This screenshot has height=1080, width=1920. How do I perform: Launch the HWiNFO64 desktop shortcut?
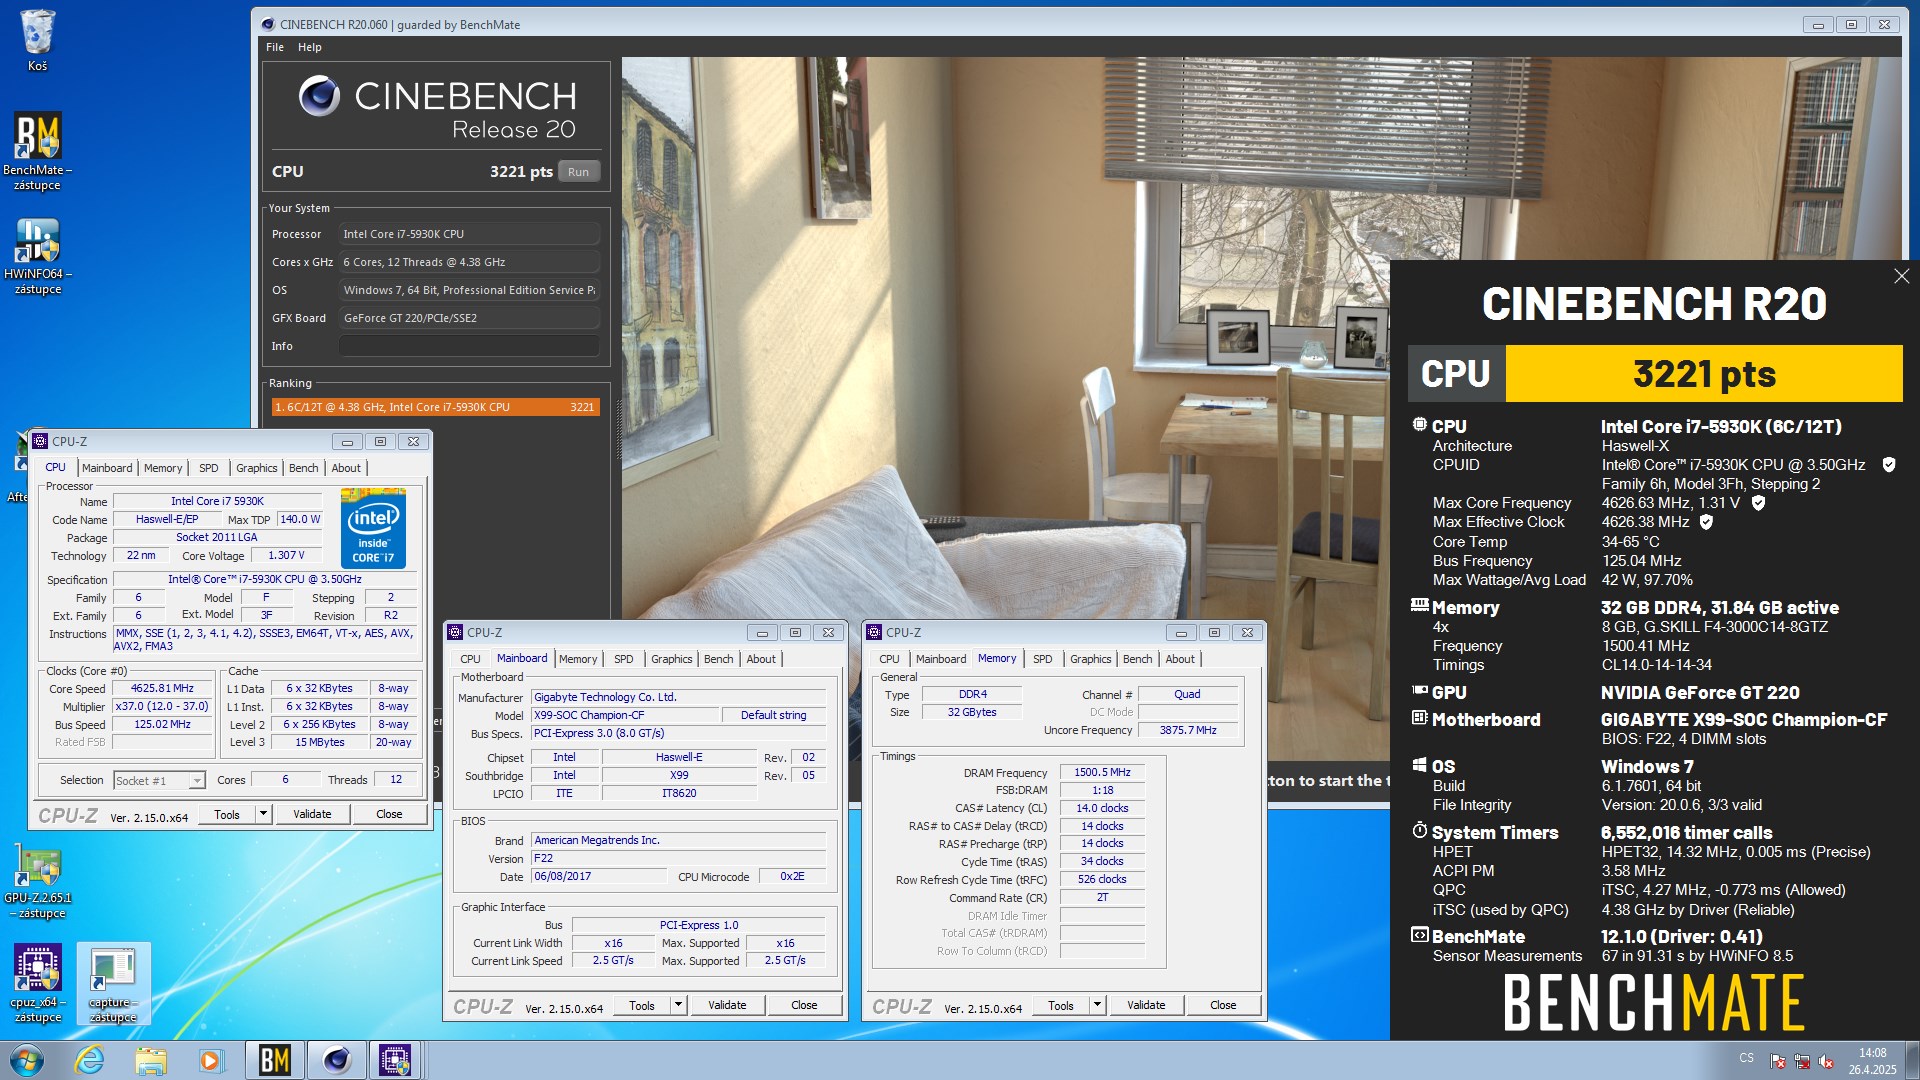(37, 255)
